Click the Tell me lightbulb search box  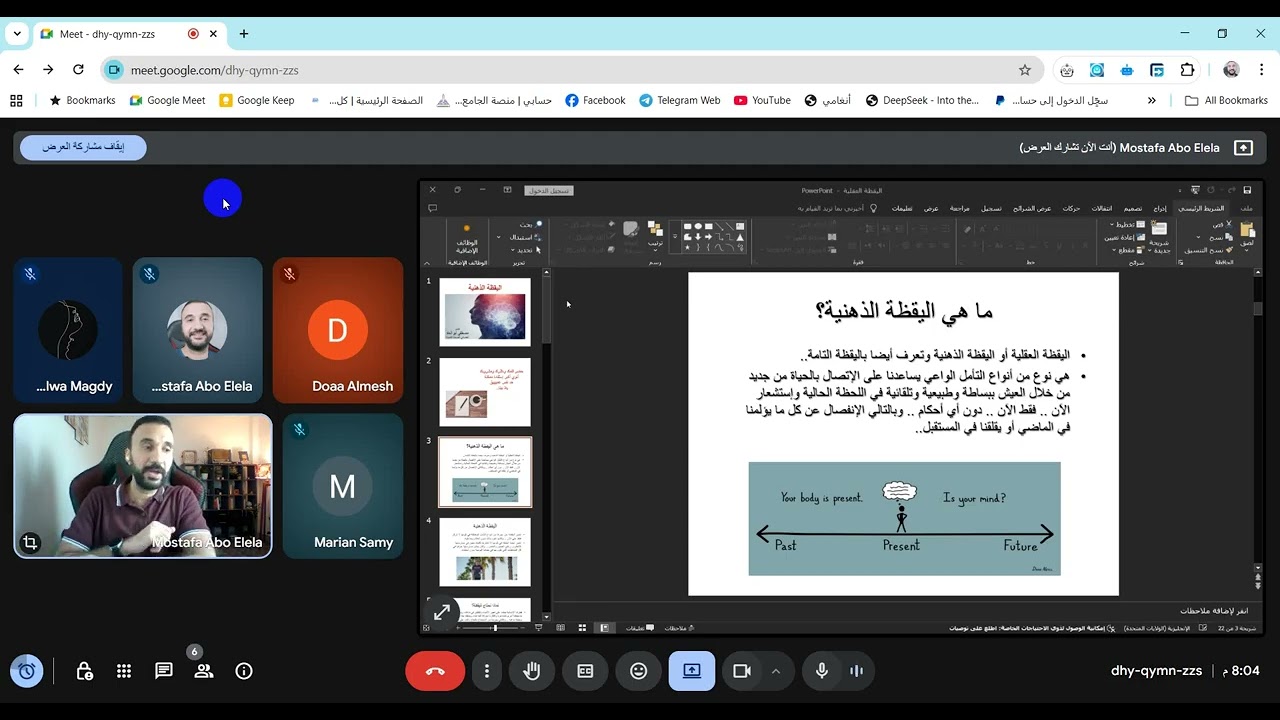pyautogui.click(x=838, y=208)
